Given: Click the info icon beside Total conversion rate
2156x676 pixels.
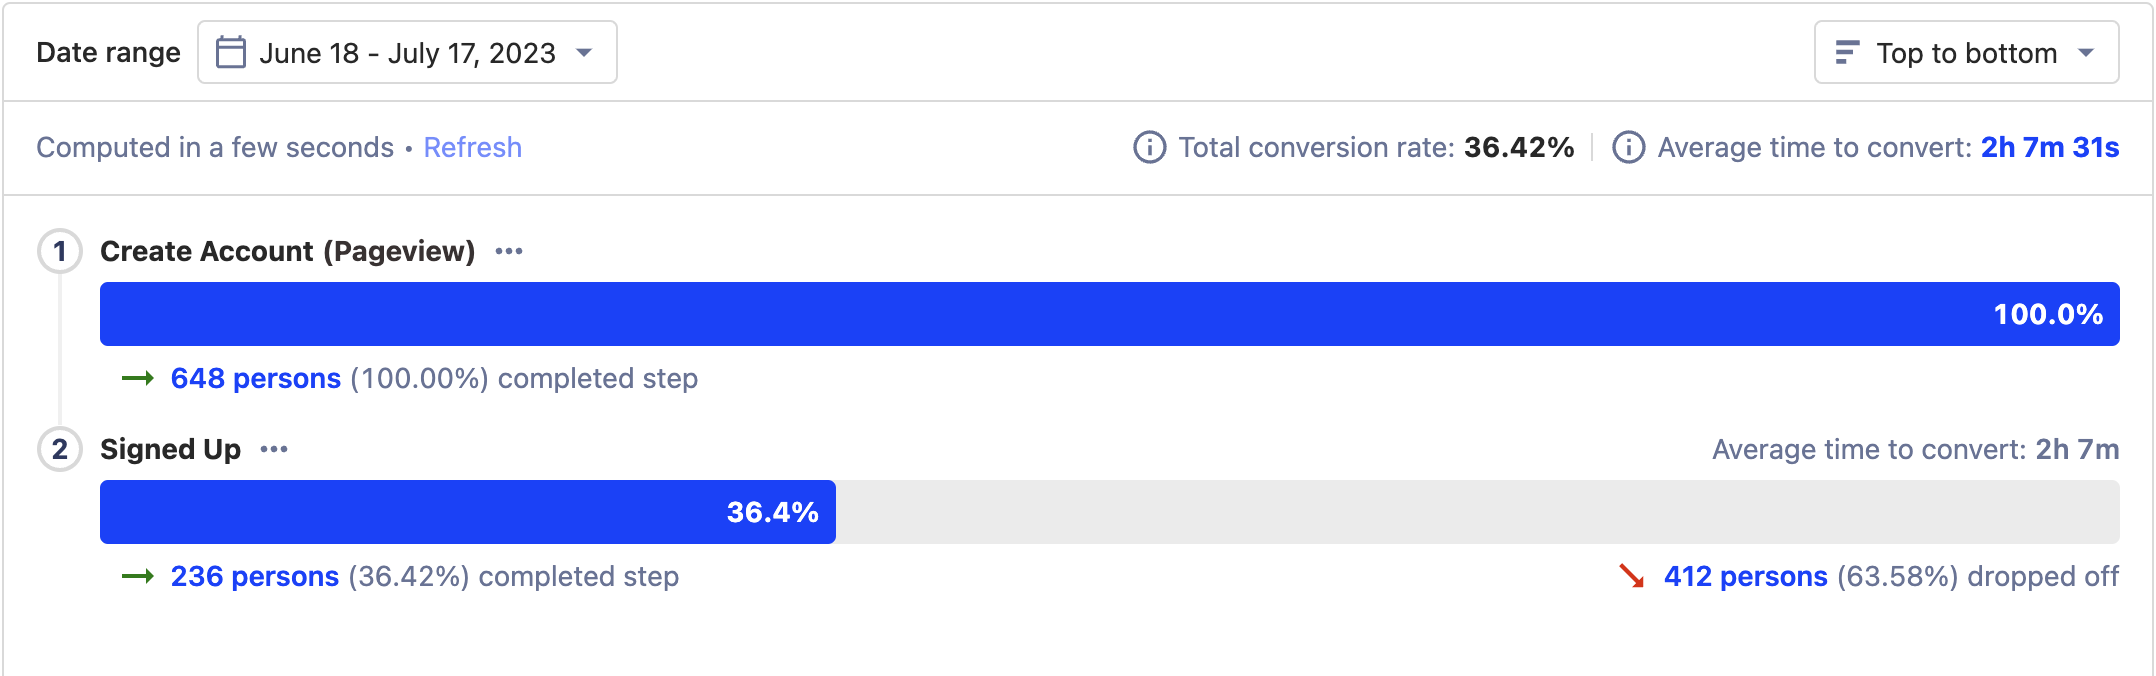Looking at the screenshot, I should click(x=1149, y=147).
